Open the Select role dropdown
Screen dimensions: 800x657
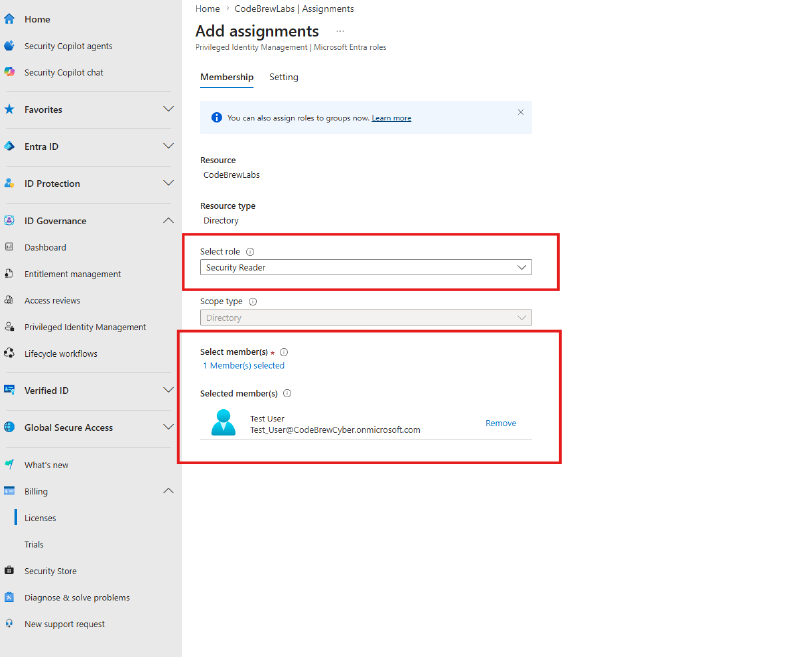366,267
